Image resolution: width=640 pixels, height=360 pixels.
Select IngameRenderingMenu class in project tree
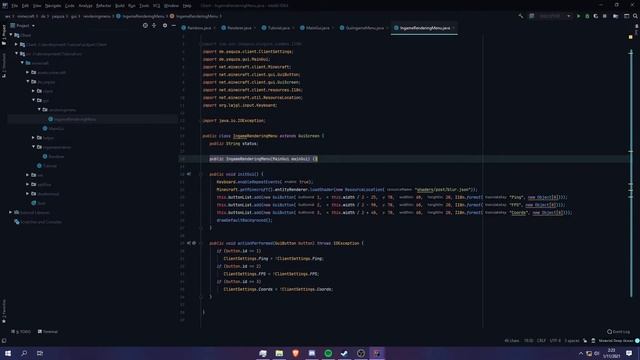click(x=75, y=119)
